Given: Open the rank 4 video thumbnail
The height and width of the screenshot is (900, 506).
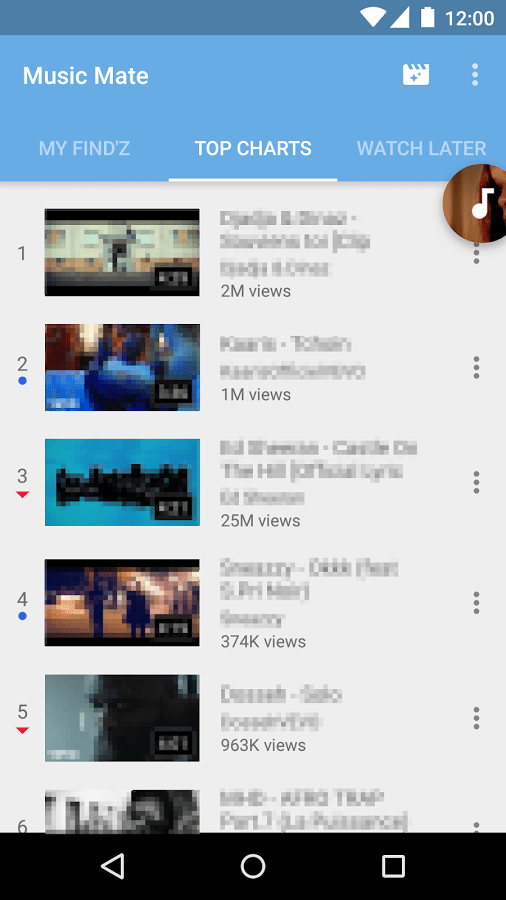Looking at the screenshot, I should pyautogui.click(x=122, y=603).
